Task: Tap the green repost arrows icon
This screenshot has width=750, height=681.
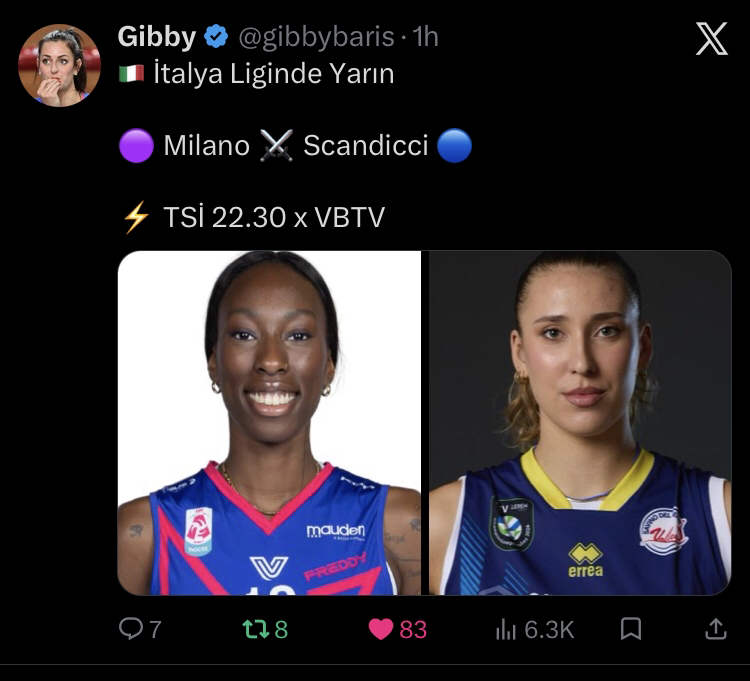Action: click(256, 629)
